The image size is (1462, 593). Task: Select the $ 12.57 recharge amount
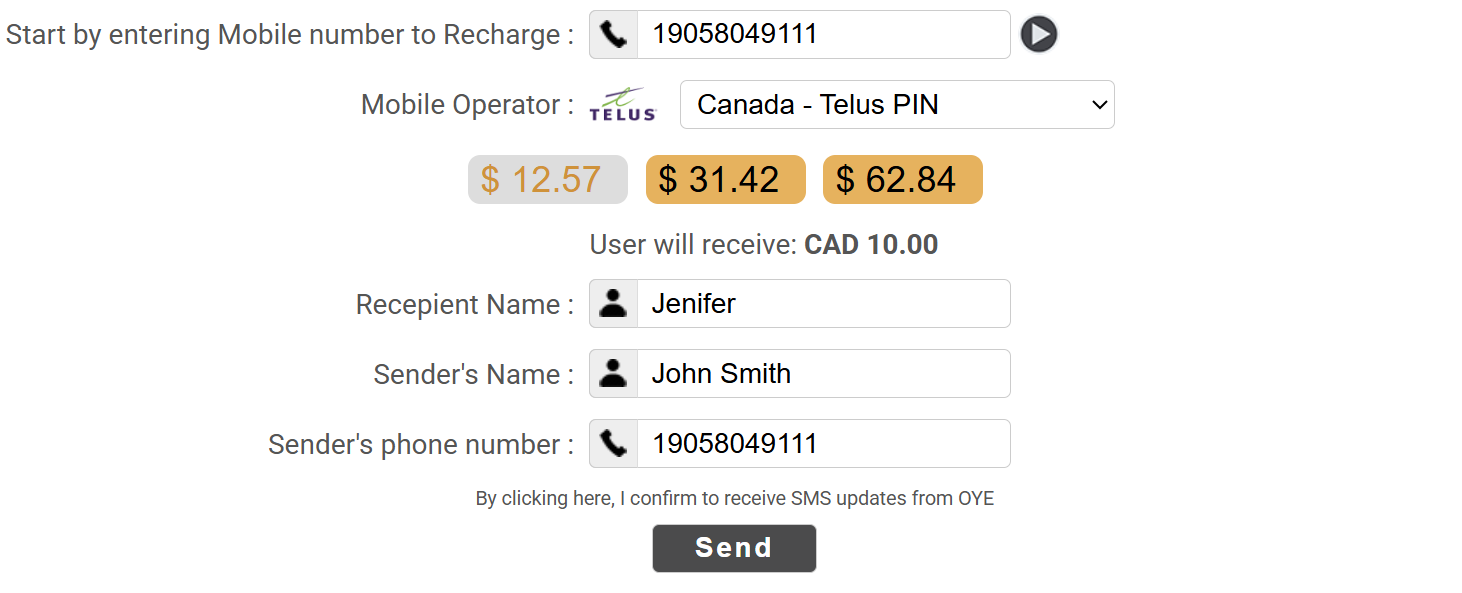[547, 180]
